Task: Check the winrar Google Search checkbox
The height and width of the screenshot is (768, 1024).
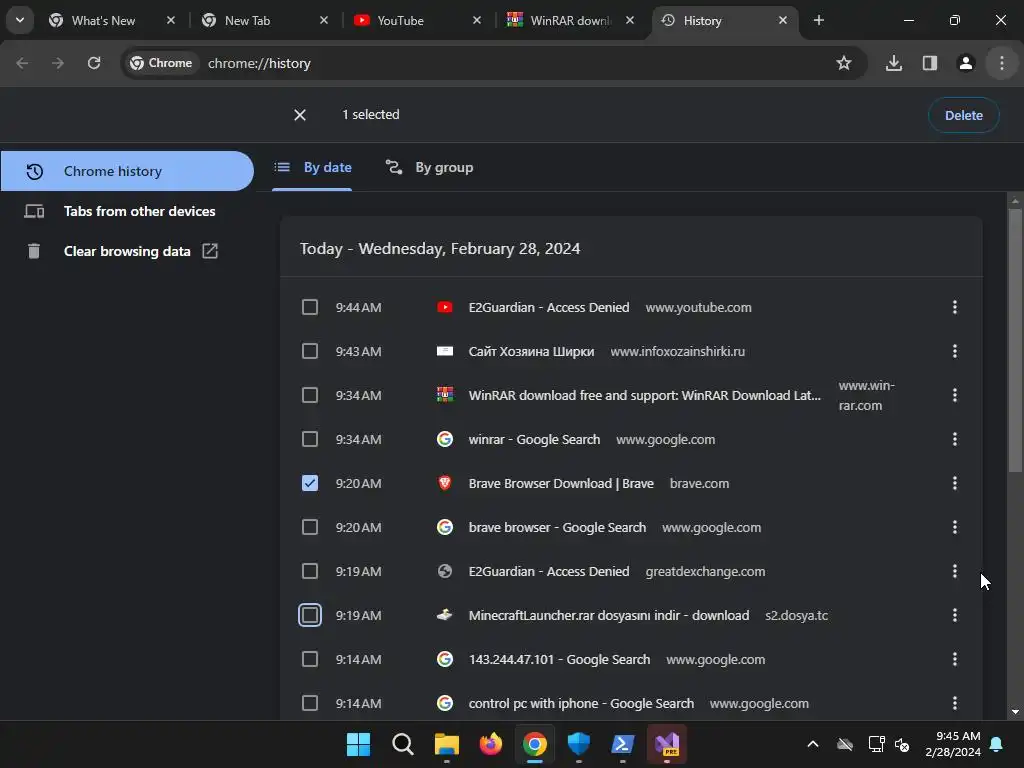Action: [310, 439]
